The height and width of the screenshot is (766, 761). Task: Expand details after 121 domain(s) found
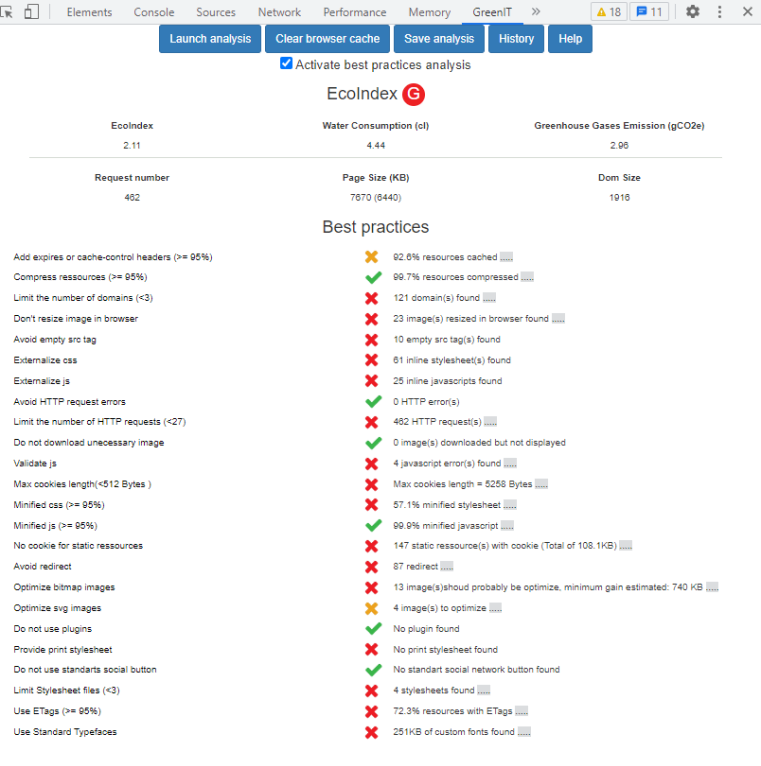point(489,298)
